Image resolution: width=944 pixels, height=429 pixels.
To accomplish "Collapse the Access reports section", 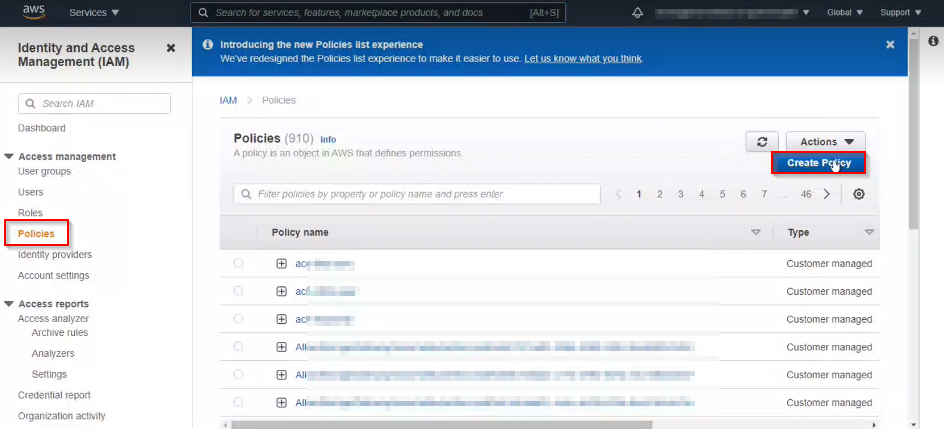I will point(8,304).
